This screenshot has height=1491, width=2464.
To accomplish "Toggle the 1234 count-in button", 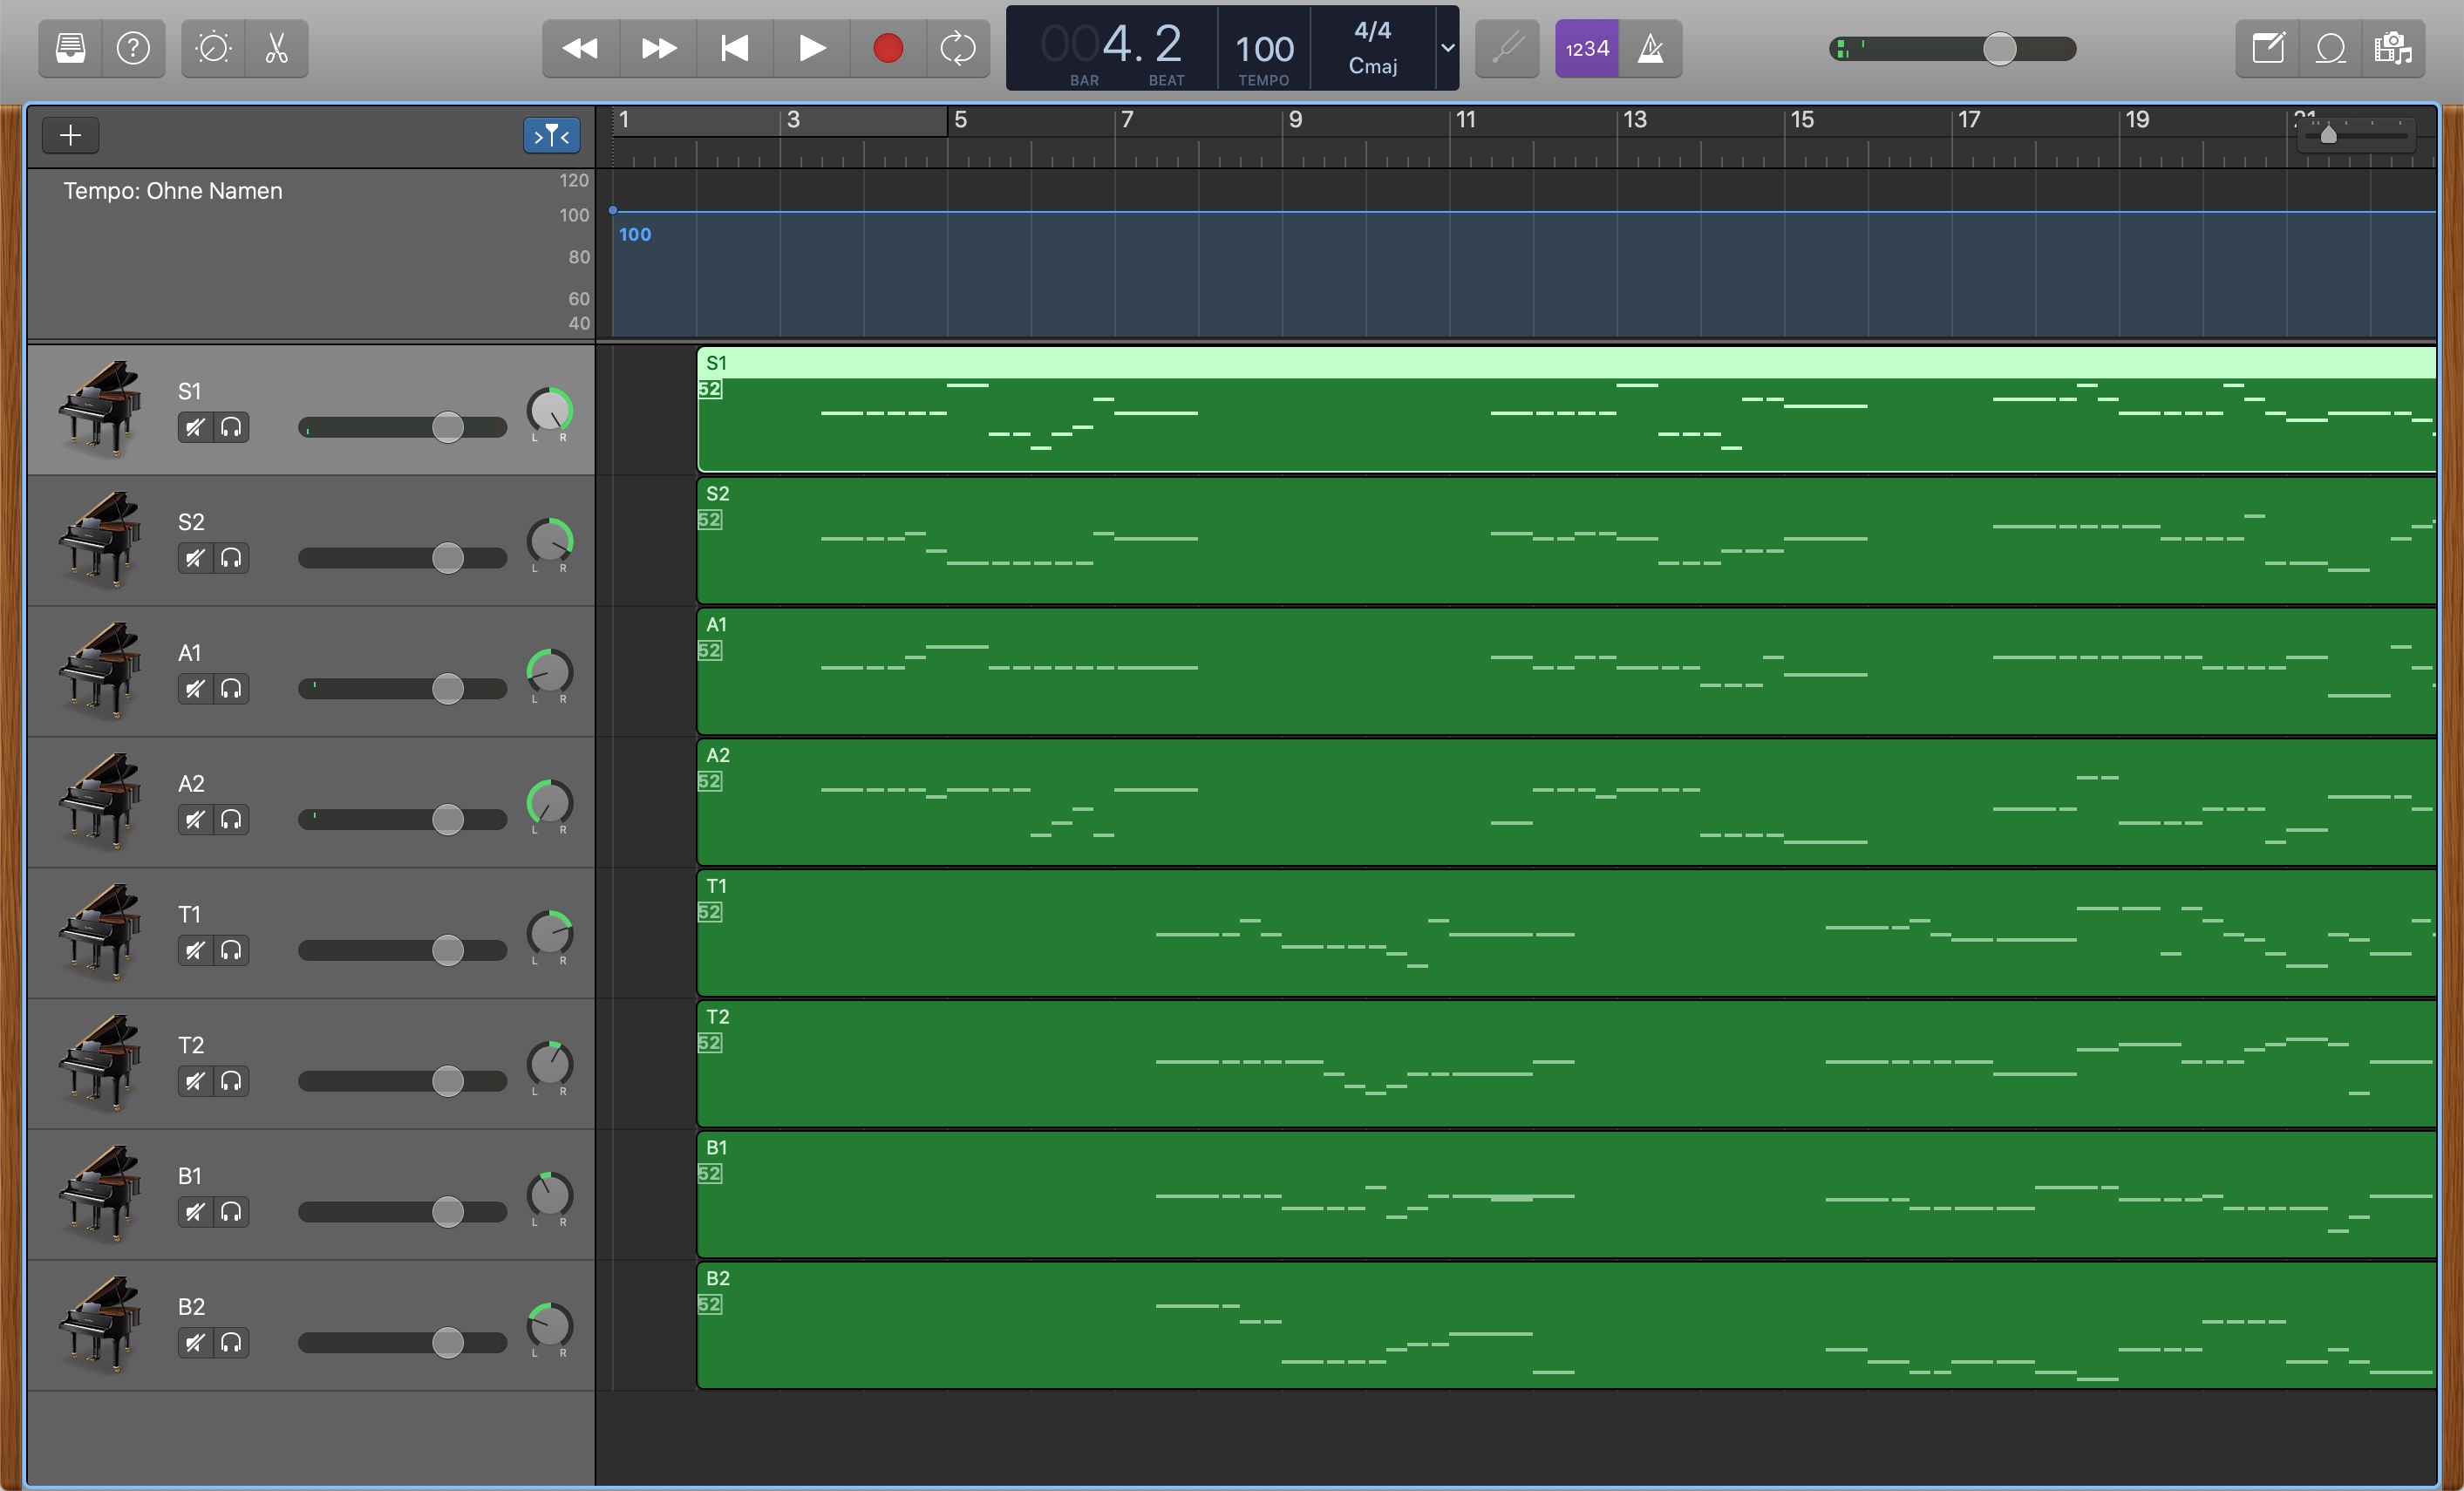I will [x=1587, y=48].
